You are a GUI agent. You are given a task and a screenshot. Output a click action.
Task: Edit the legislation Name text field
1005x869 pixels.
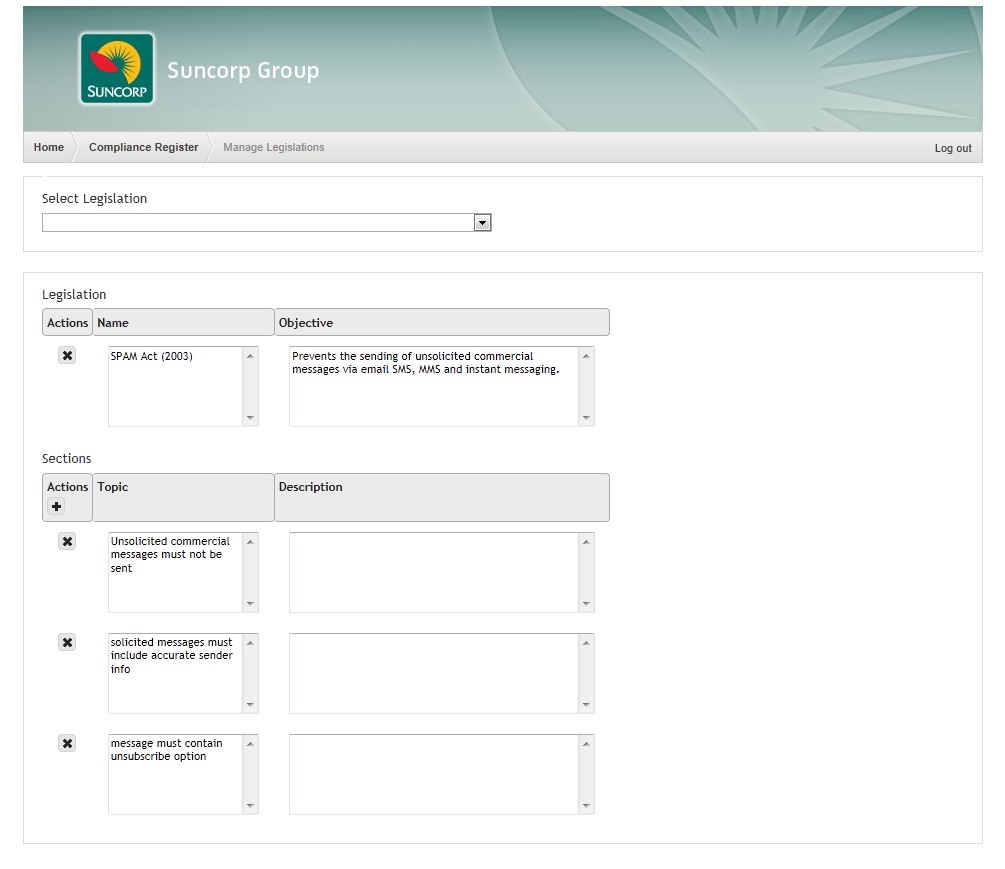pyautogui.click(x=175, y=386)
